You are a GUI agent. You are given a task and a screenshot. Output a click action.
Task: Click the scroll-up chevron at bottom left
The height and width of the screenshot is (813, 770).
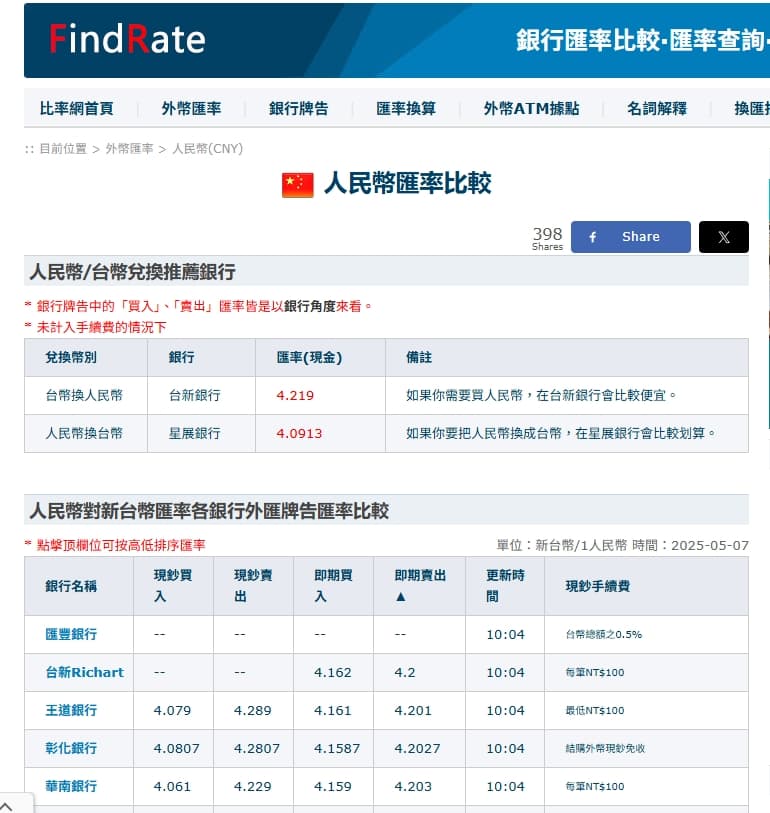(6, 807)
